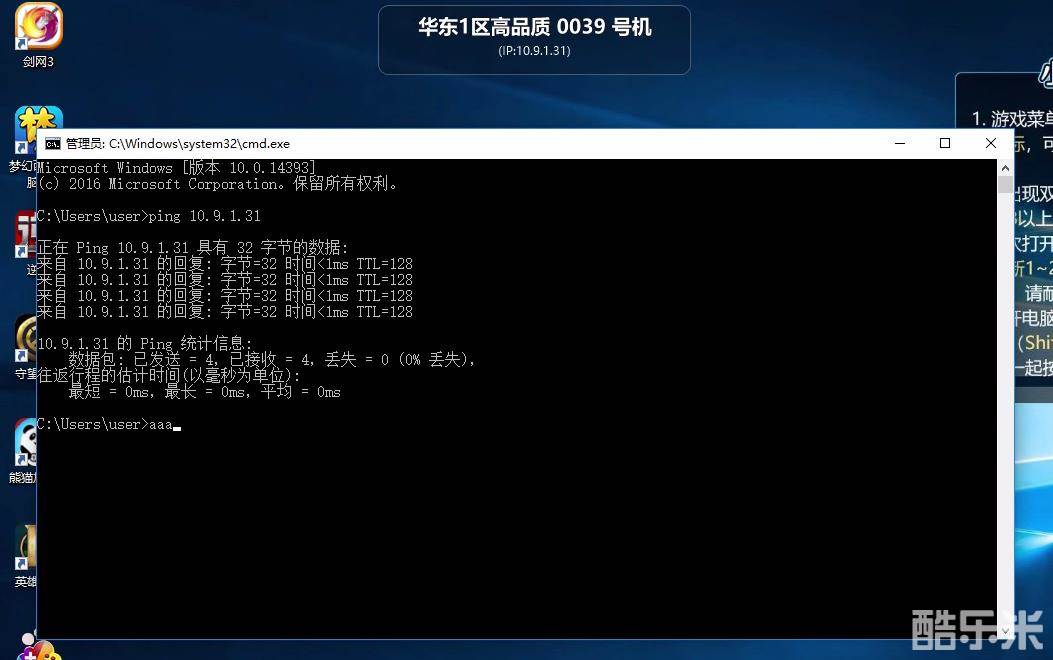1053x660 pixels.
Task: Click the "ping 10.9.1.31" command line
Action: [x=148, y=216]
